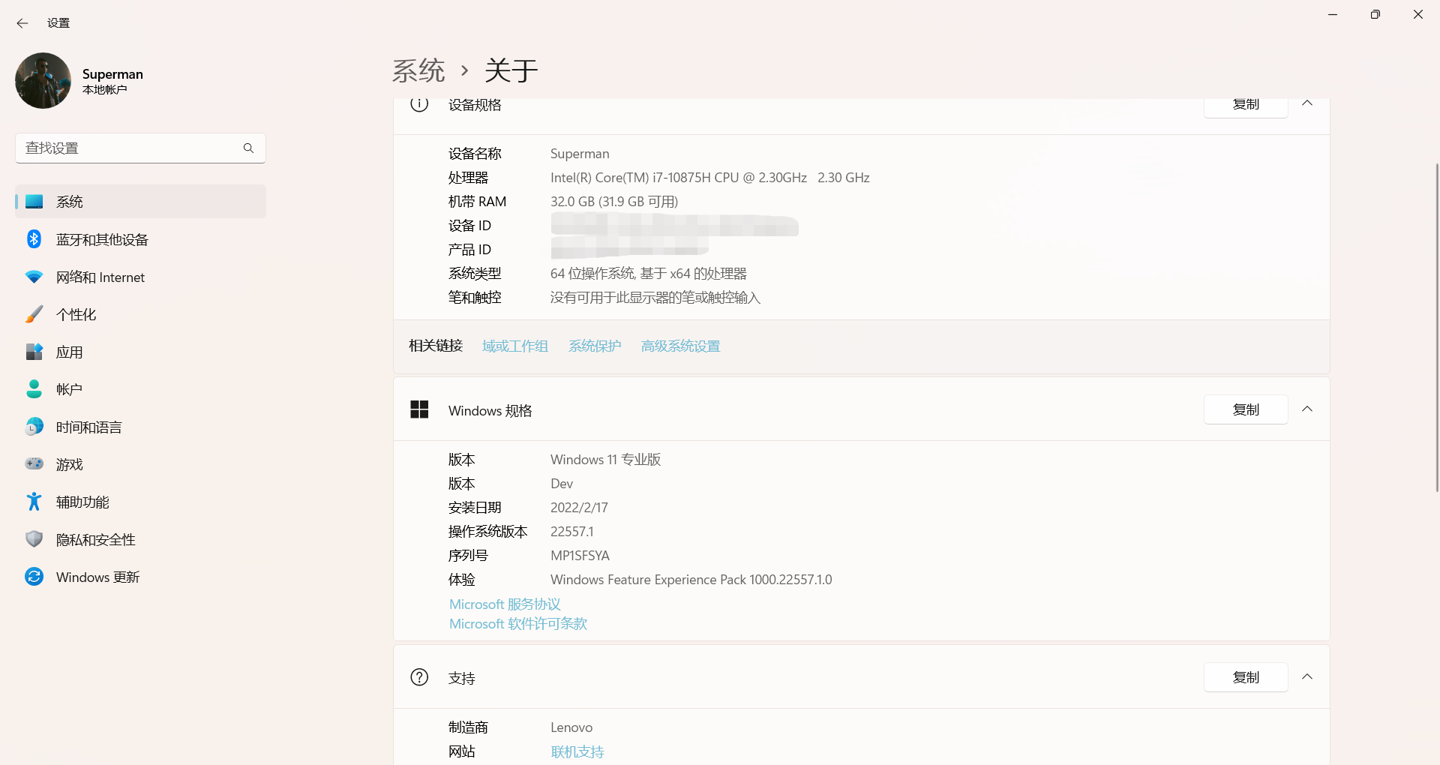The height and width of the screenshot is (765, 1440).
Task: Copy the device specifications with 复制
Action: (1246, 106)
